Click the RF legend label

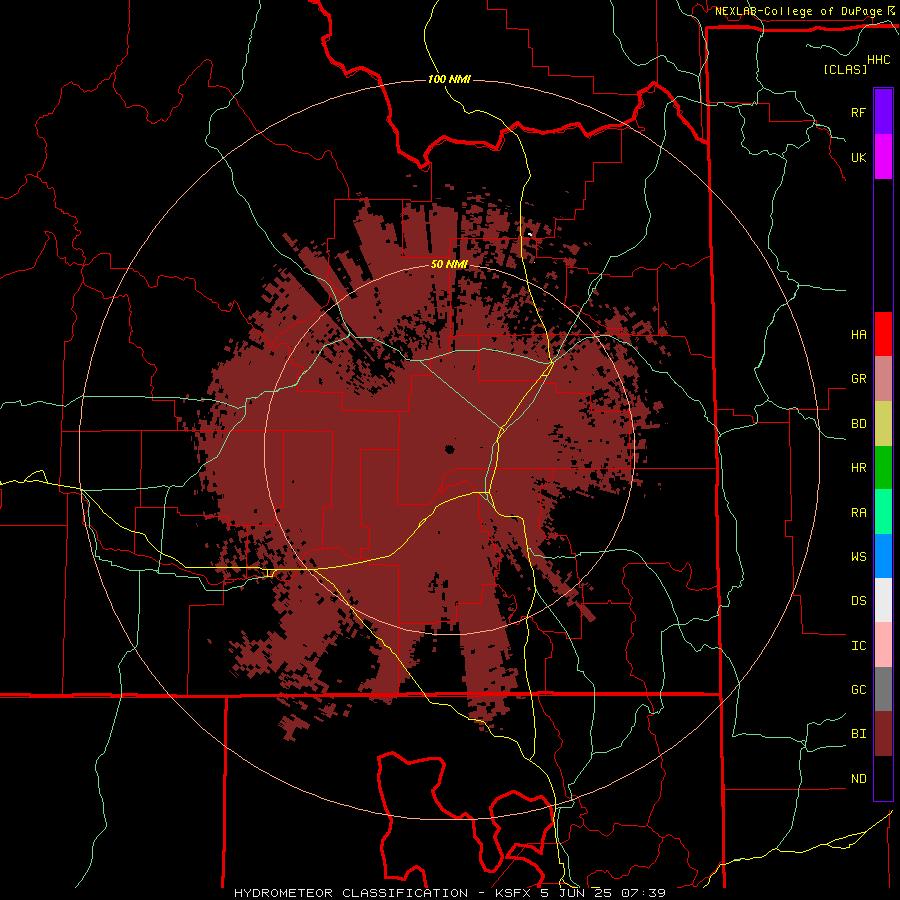(x=858, y=112)
